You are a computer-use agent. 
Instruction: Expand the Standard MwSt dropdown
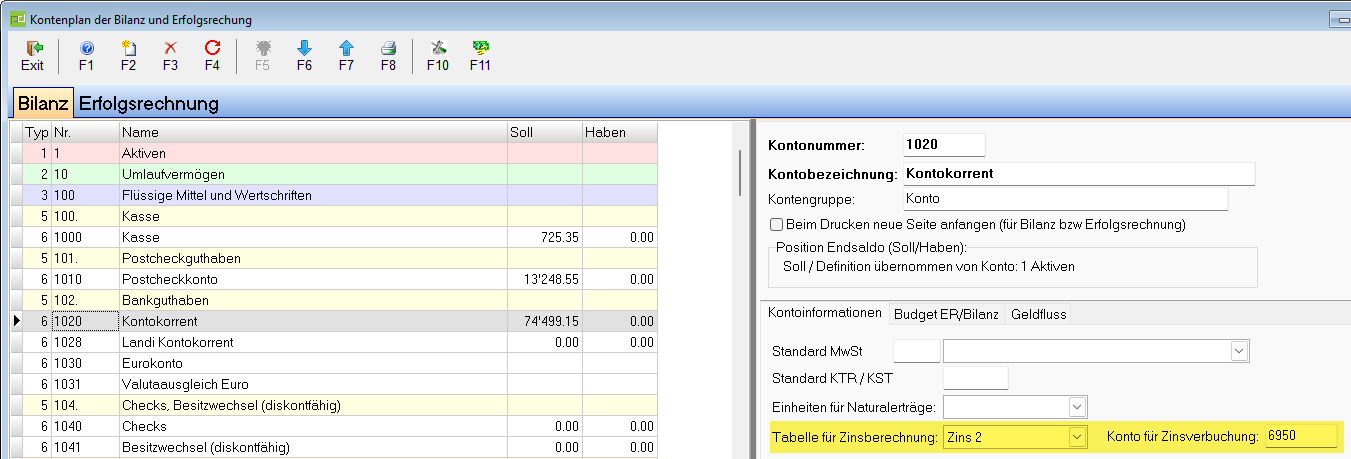pyautogui.click(x=1240, y=351)
